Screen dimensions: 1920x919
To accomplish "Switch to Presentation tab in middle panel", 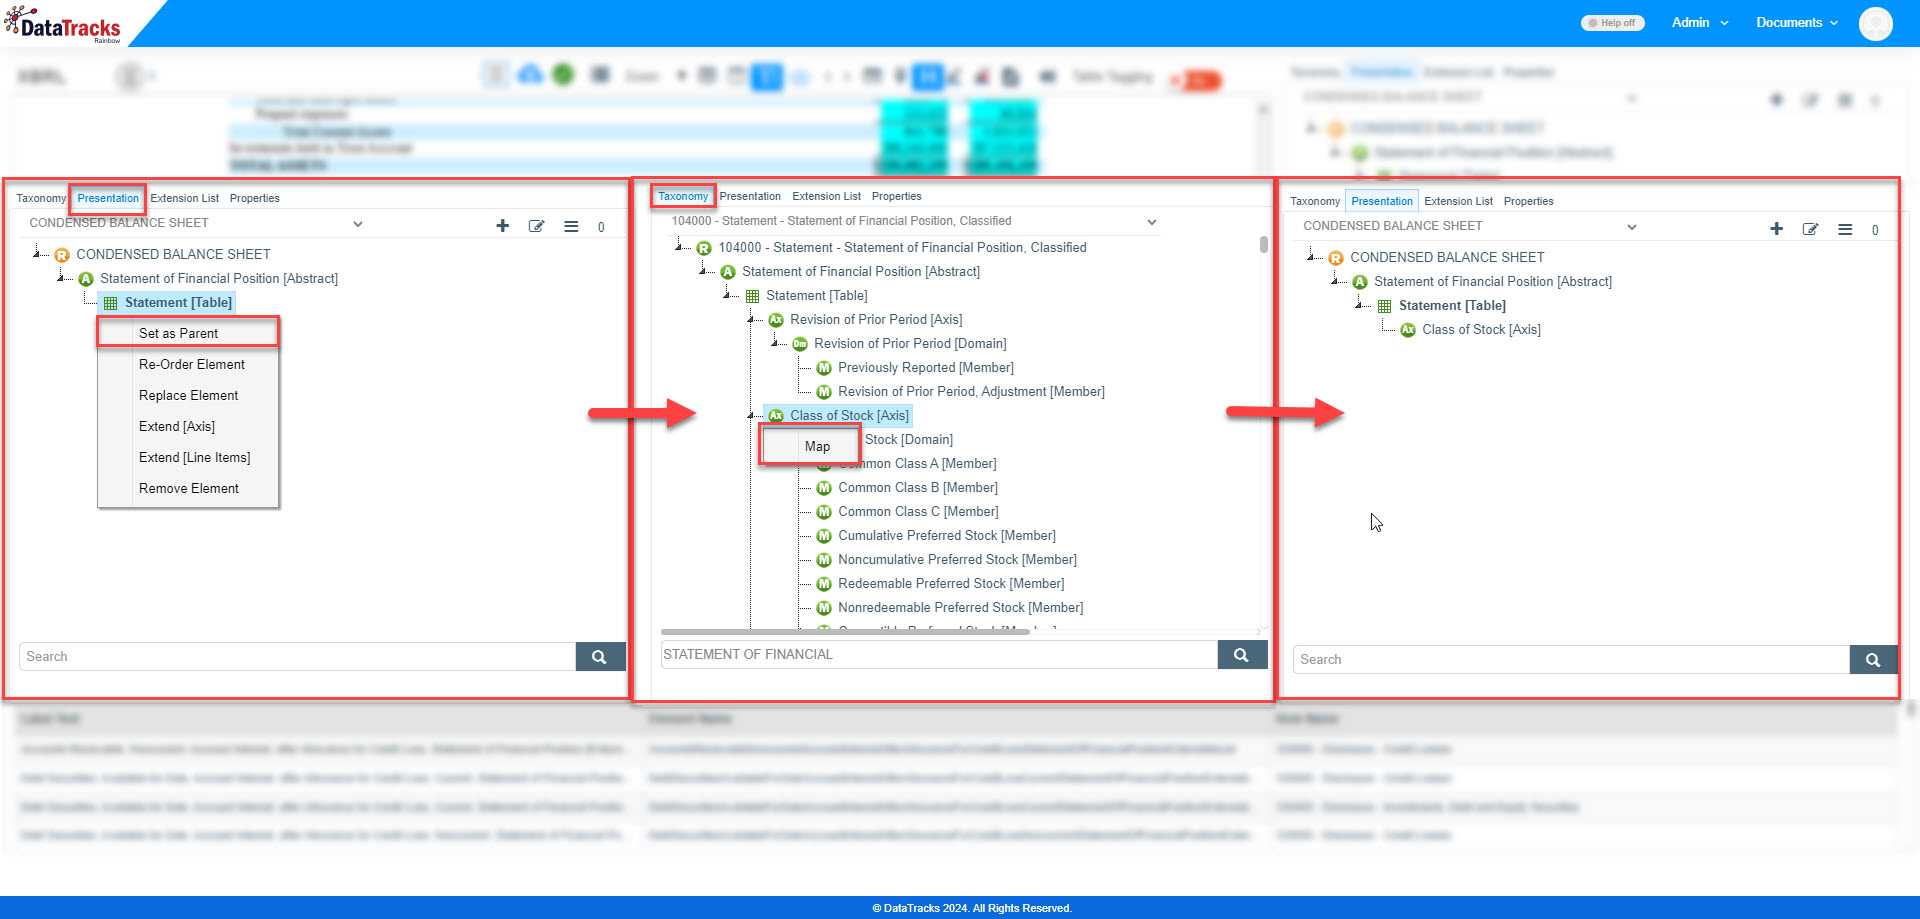I will tap(750, 196).
